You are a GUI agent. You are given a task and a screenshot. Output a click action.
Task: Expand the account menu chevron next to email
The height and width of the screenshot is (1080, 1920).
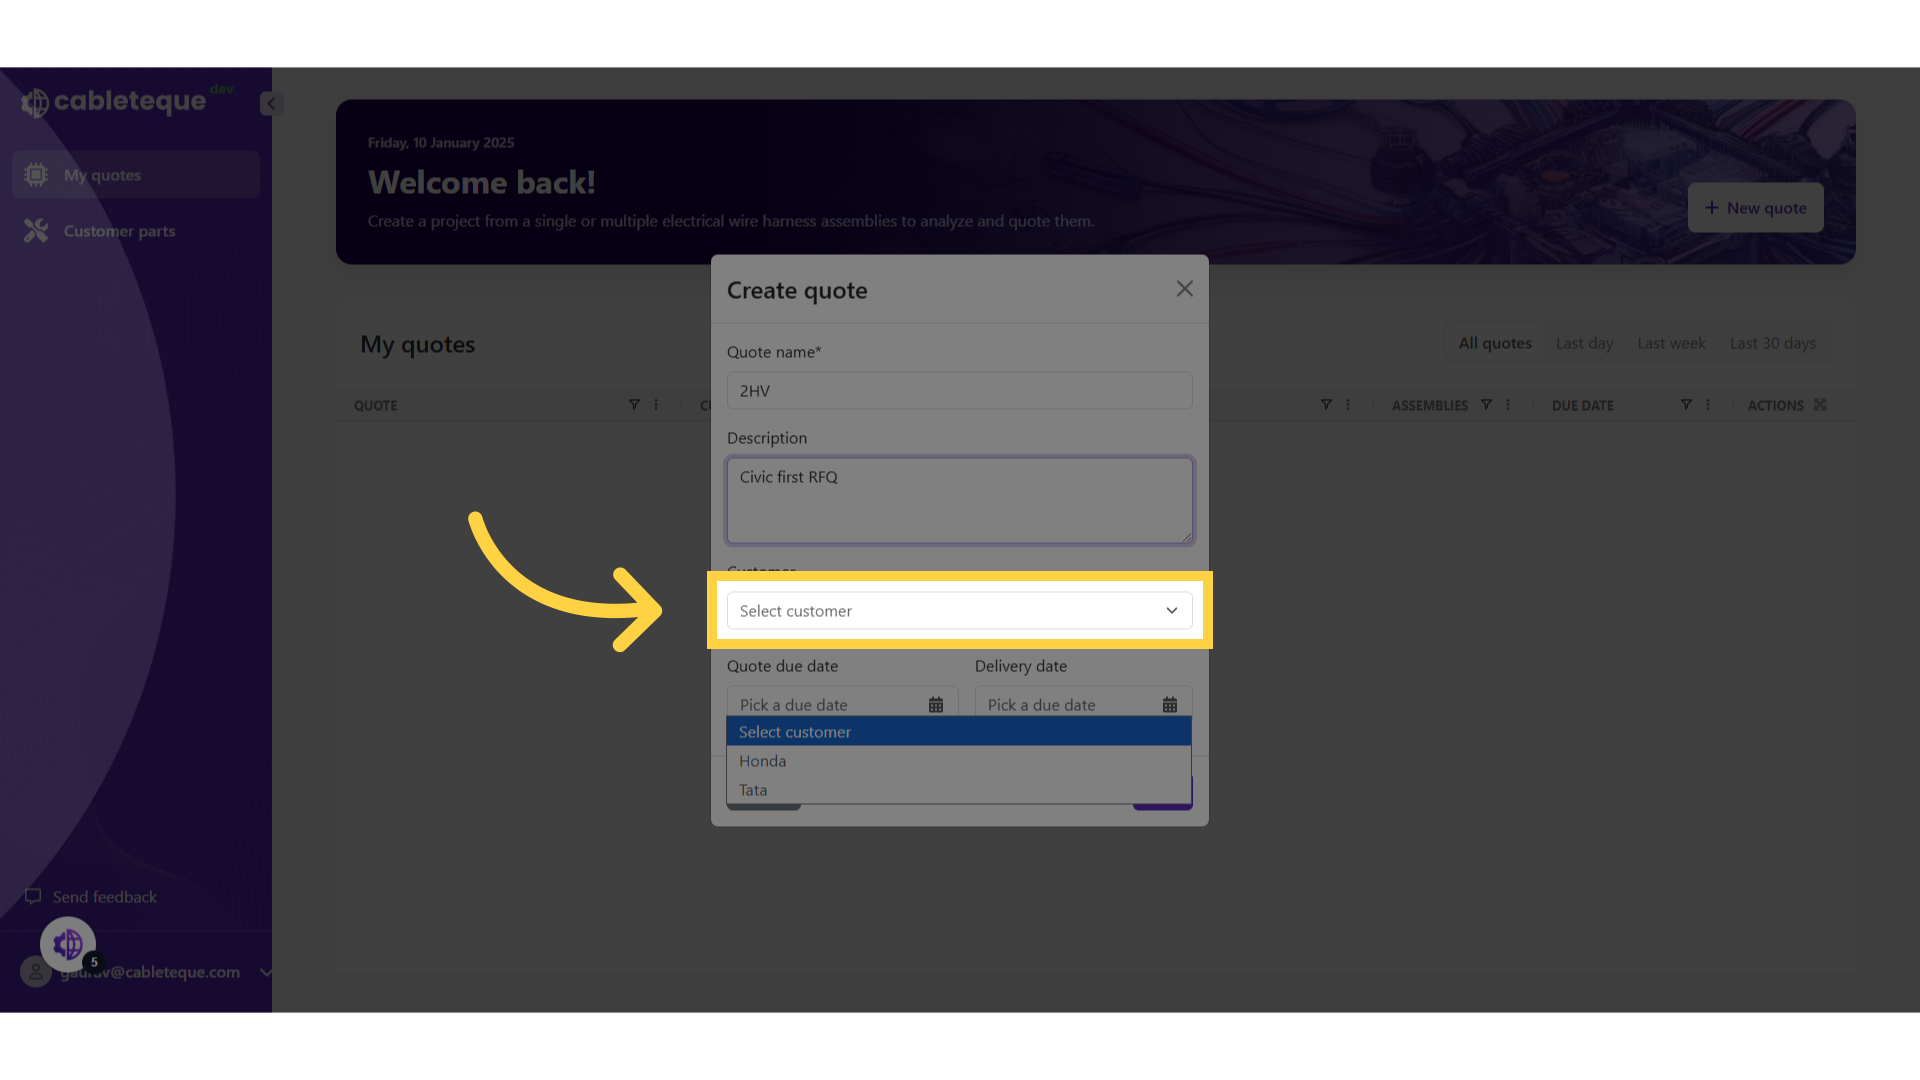coord(265,971)
